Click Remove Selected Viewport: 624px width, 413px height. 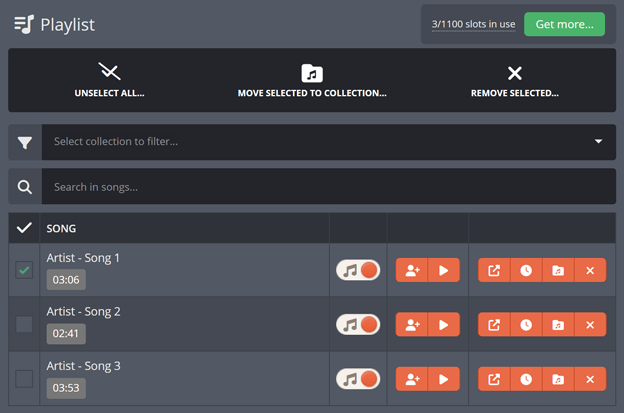point(514,80)
